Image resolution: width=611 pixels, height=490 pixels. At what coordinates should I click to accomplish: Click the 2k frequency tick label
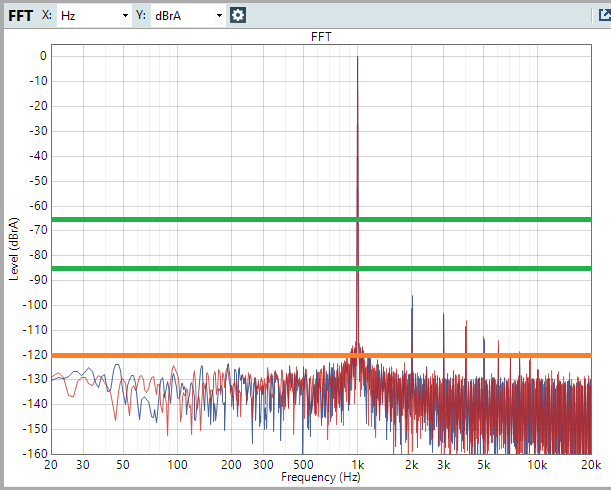[411, 465]
